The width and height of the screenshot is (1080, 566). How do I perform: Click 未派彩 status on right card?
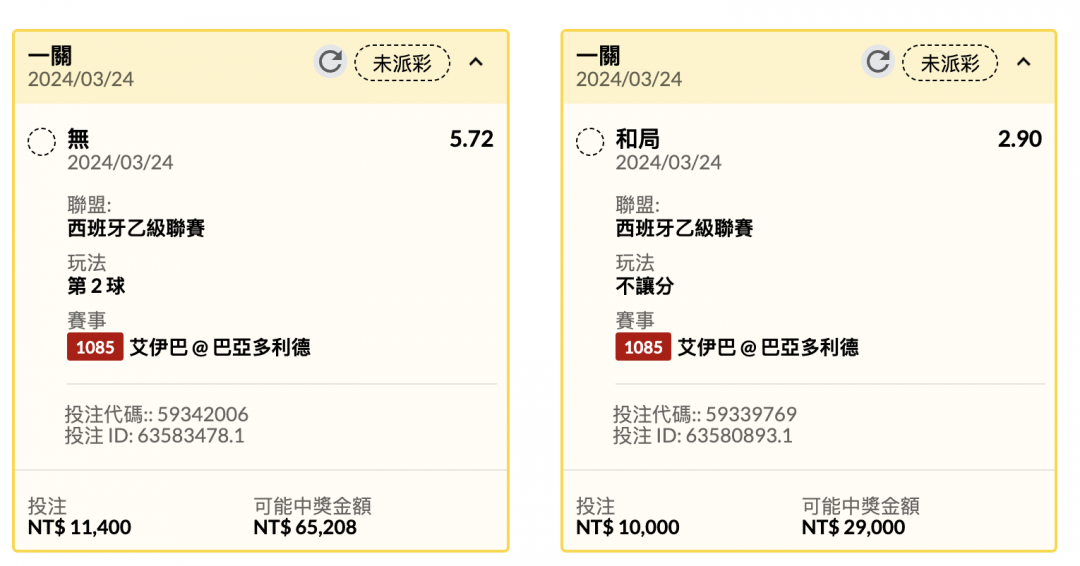point(951,63)
